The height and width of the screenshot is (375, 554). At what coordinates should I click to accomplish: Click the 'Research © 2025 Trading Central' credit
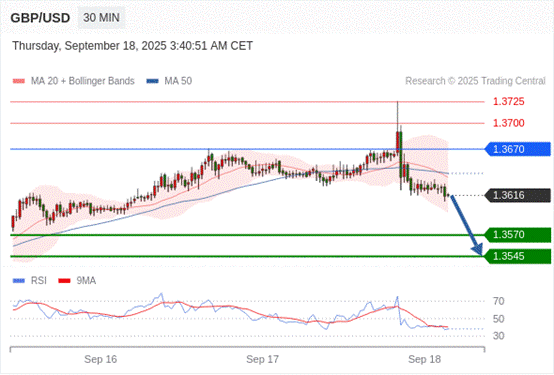click(x=475, y=81)
